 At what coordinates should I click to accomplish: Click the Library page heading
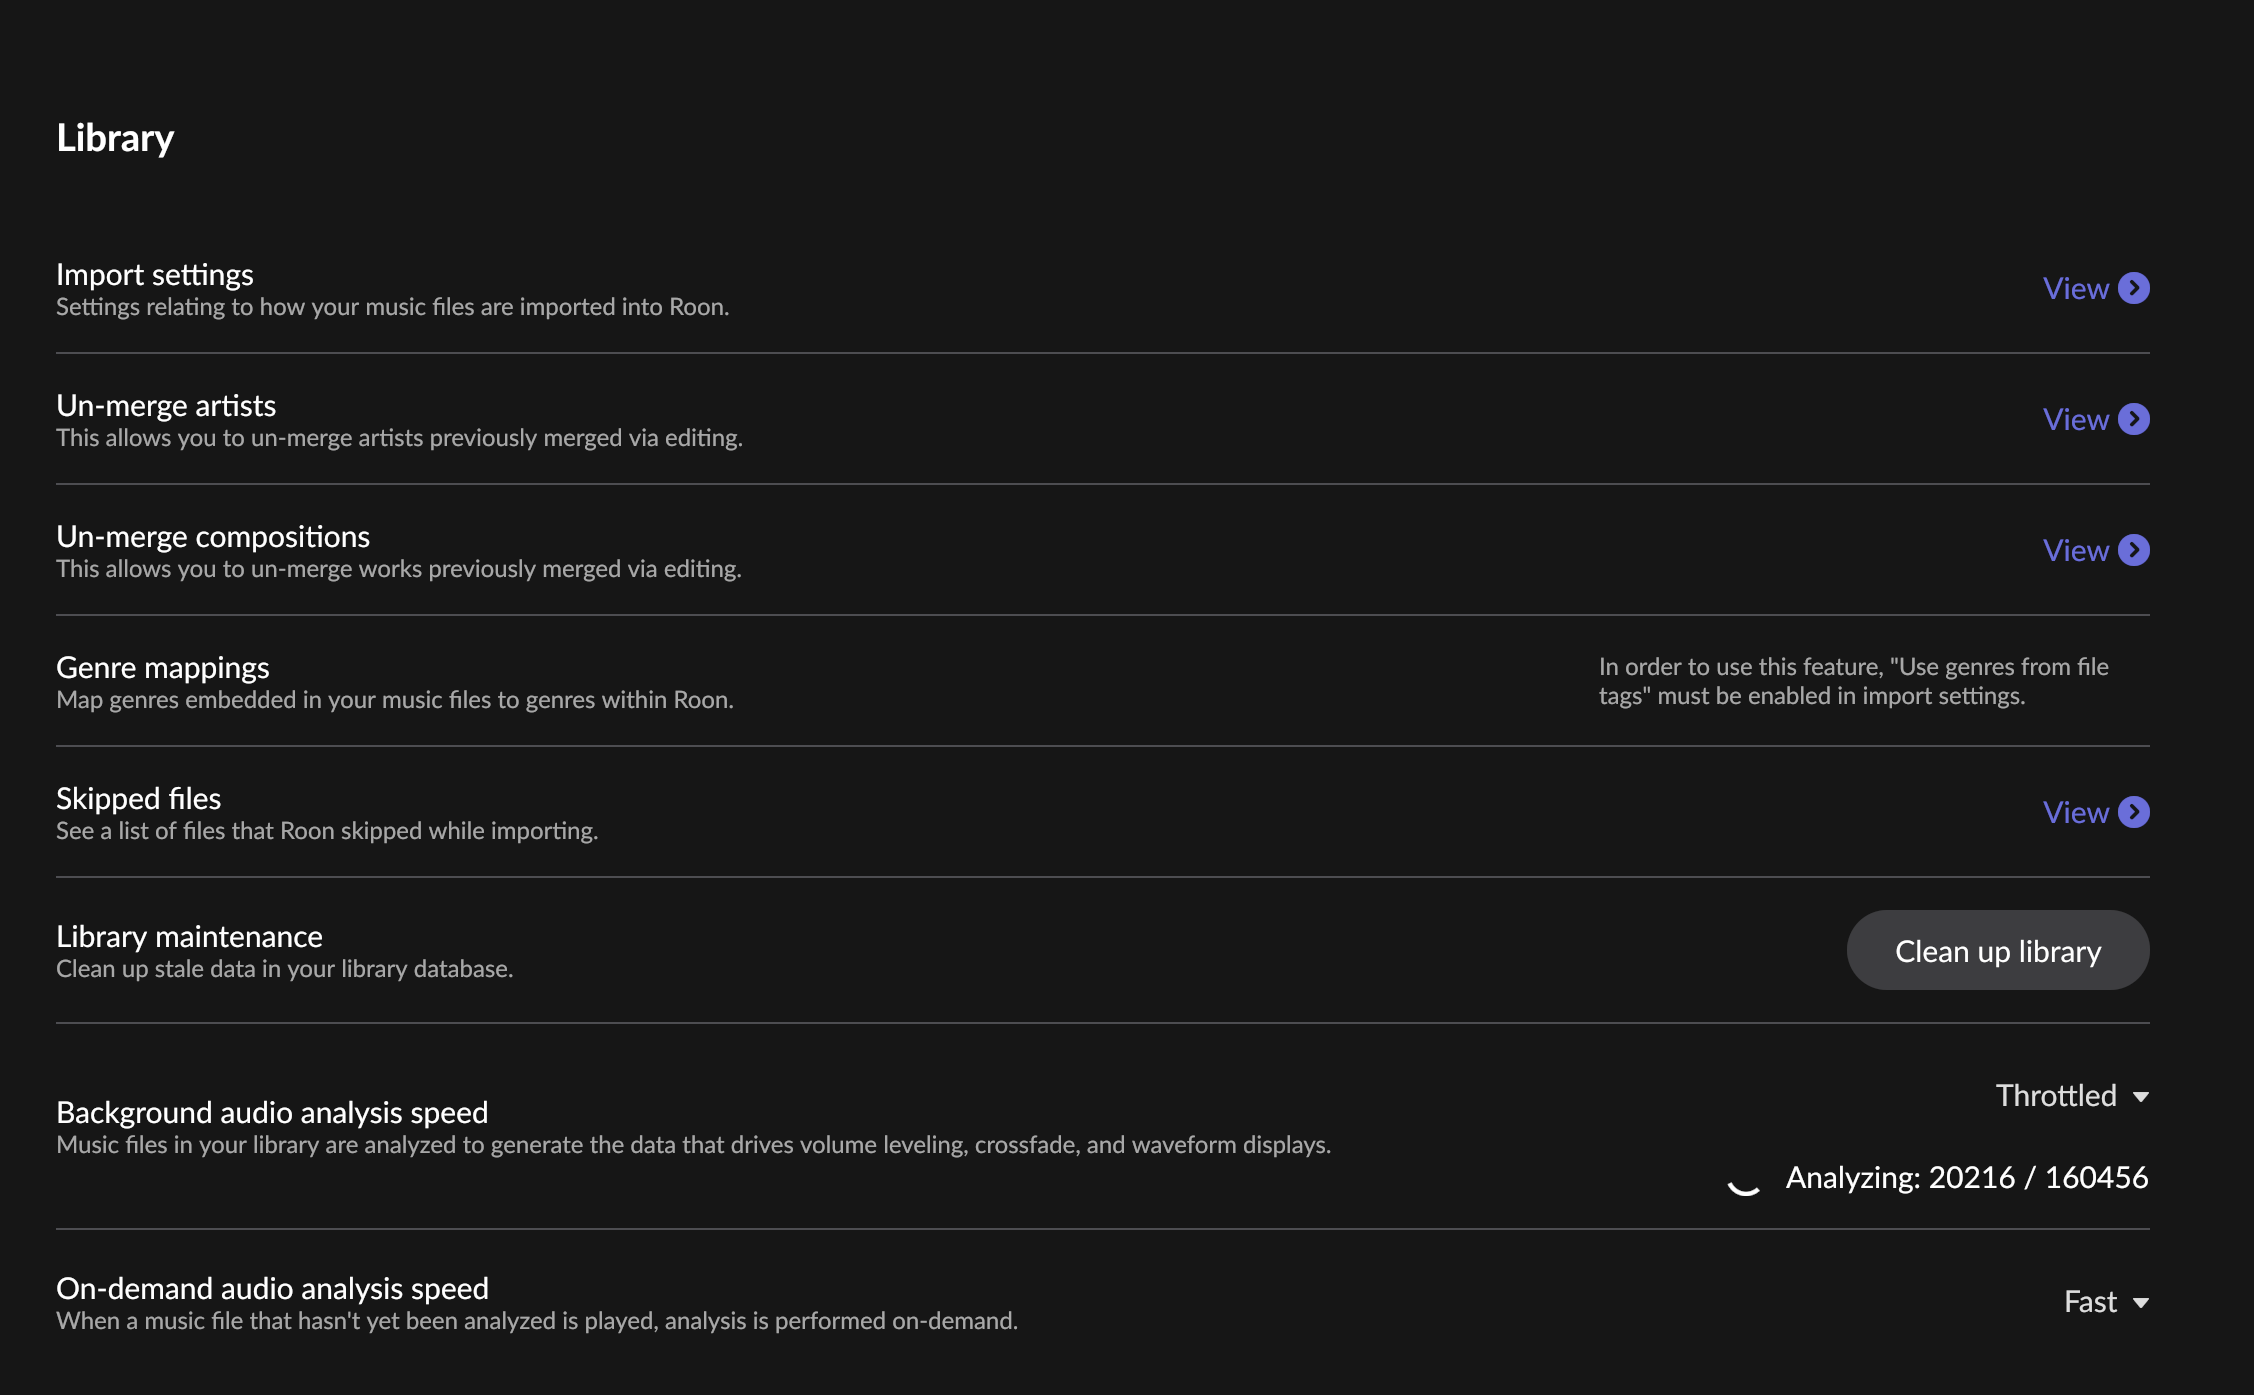(x=115, y=138)
